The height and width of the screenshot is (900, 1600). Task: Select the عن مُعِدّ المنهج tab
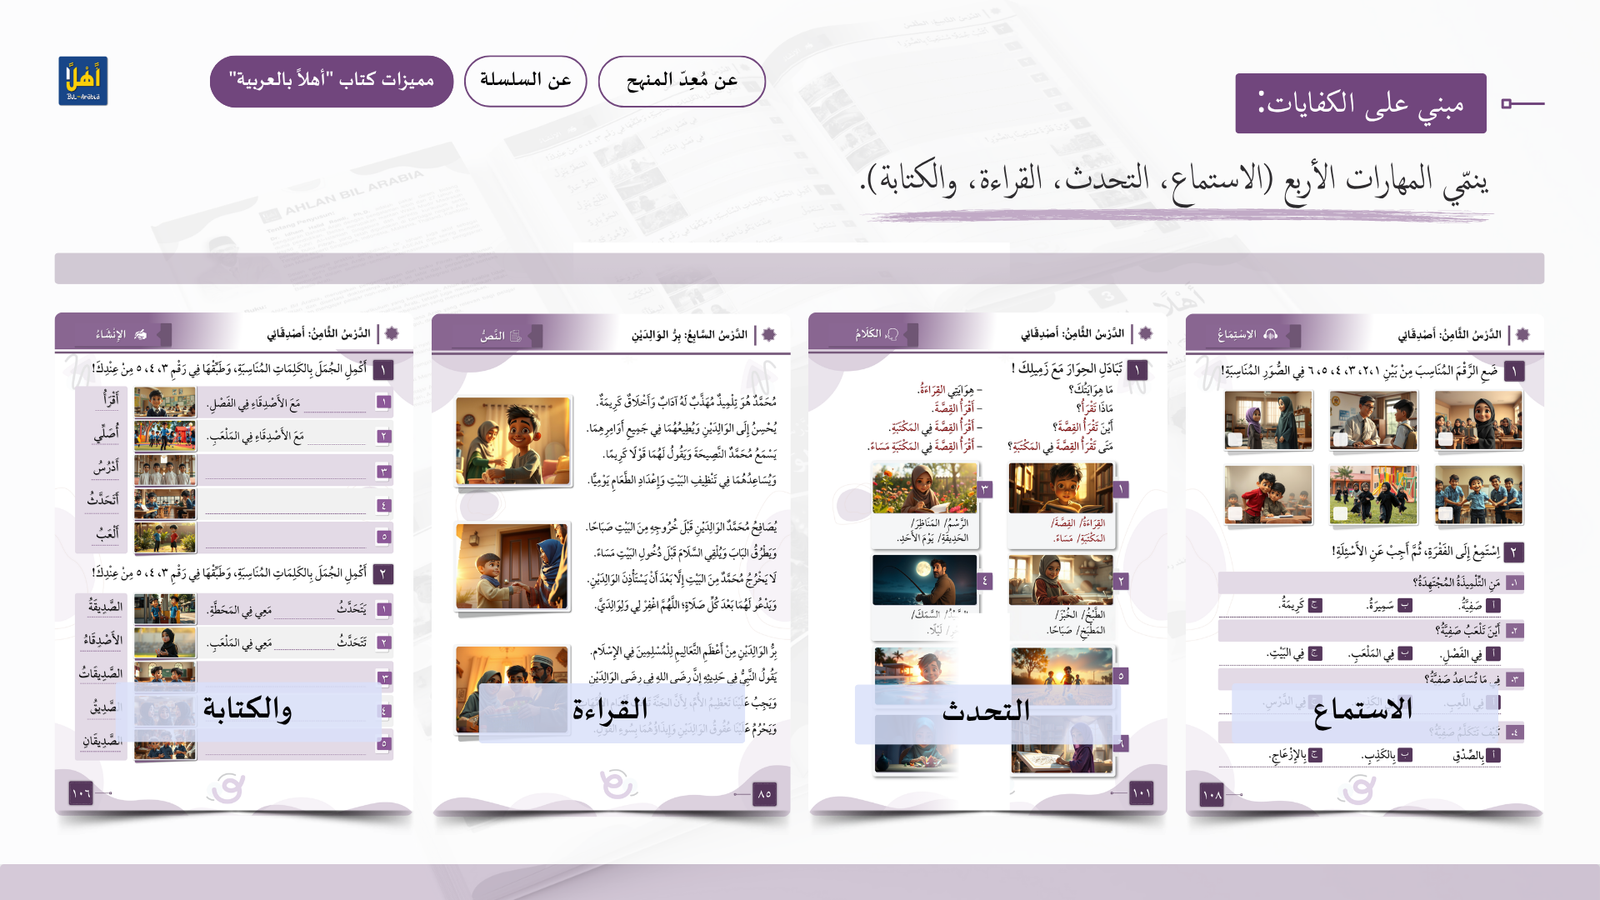[681, 81]
